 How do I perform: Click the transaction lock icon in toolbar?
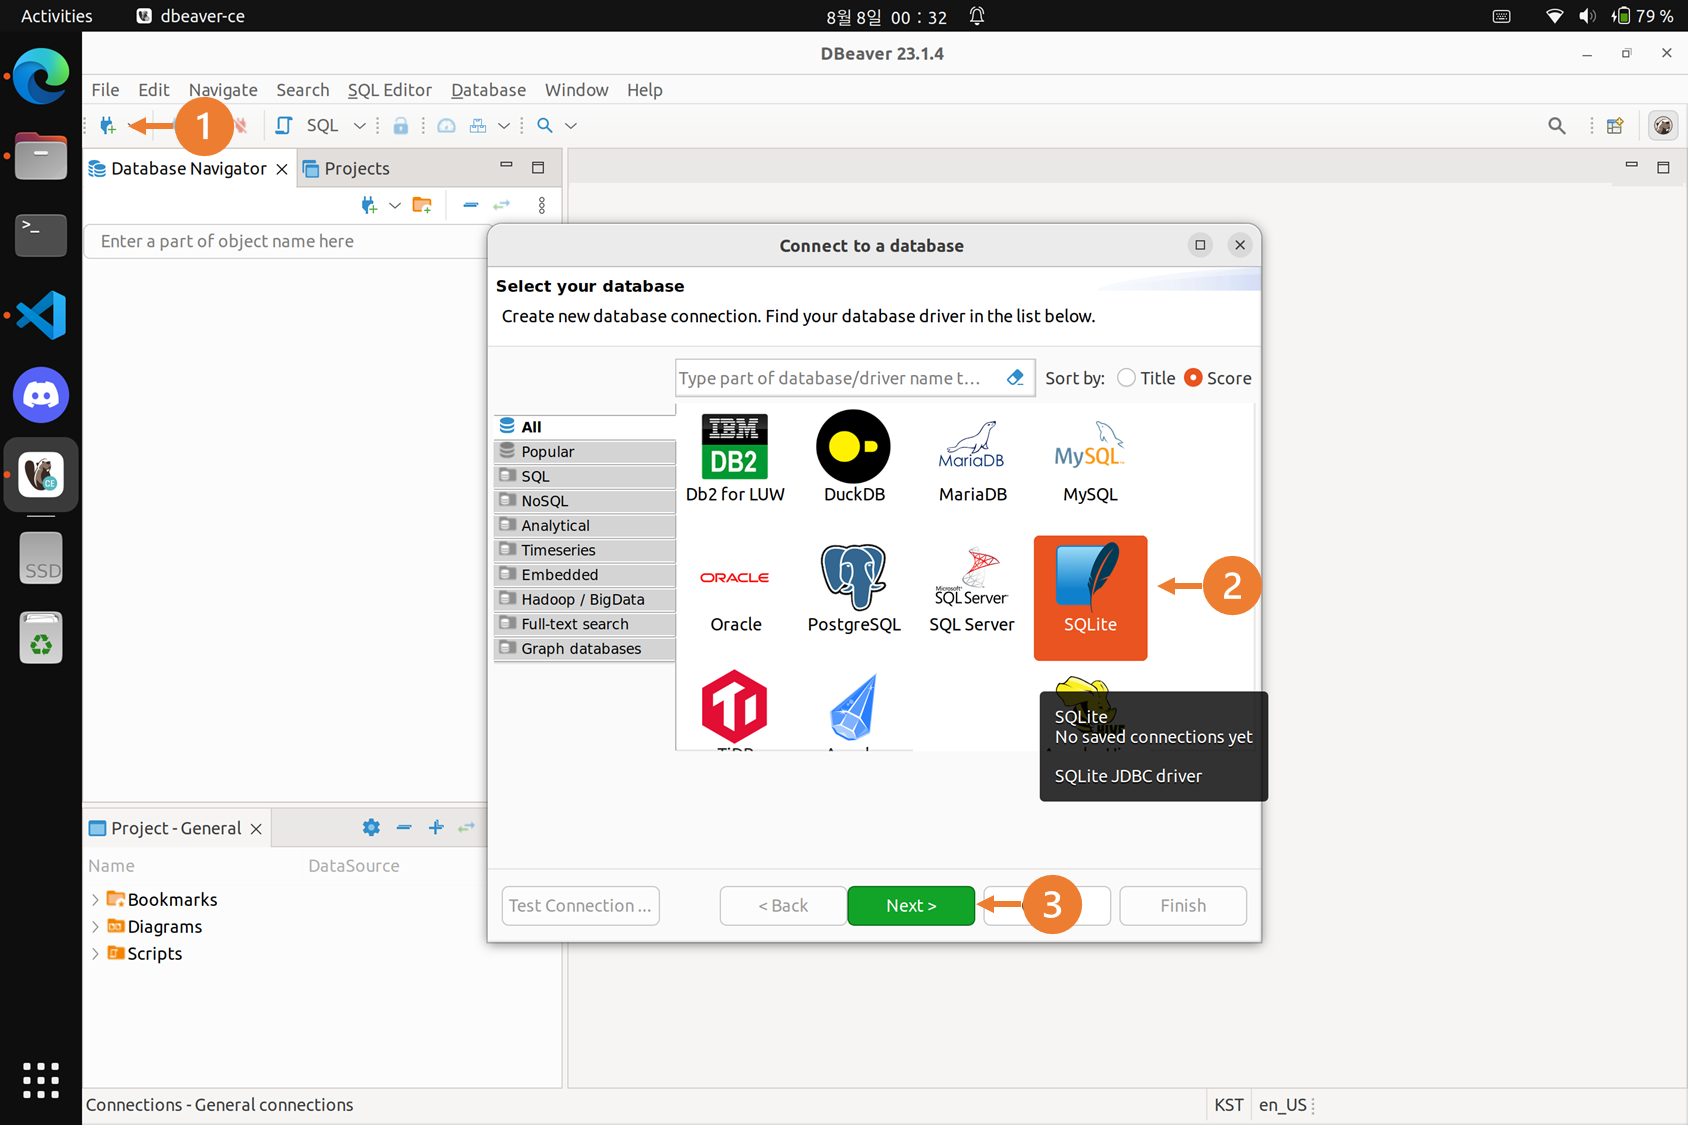click(400, 125)
